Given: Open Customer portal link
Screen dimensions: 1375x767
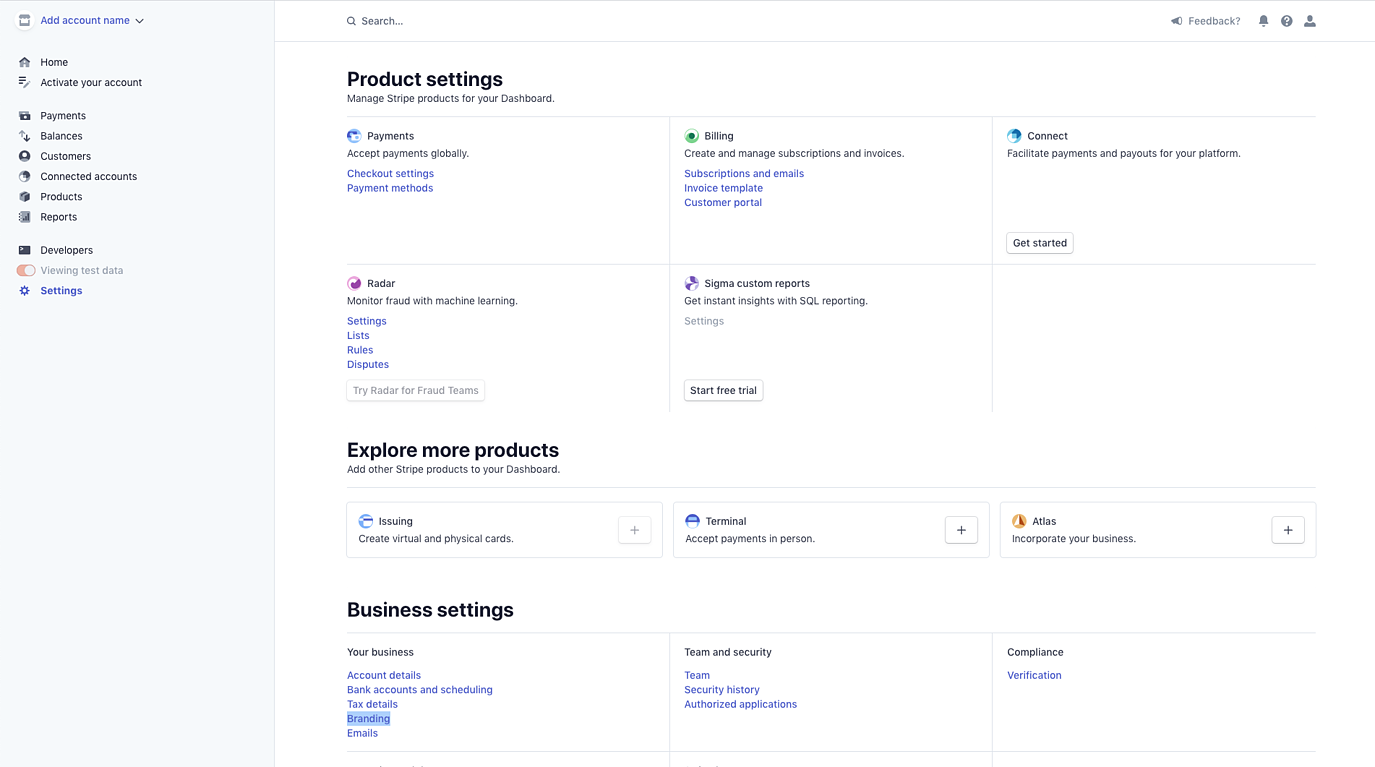Looking at the screenshot, I should click(x=723, y=202).
